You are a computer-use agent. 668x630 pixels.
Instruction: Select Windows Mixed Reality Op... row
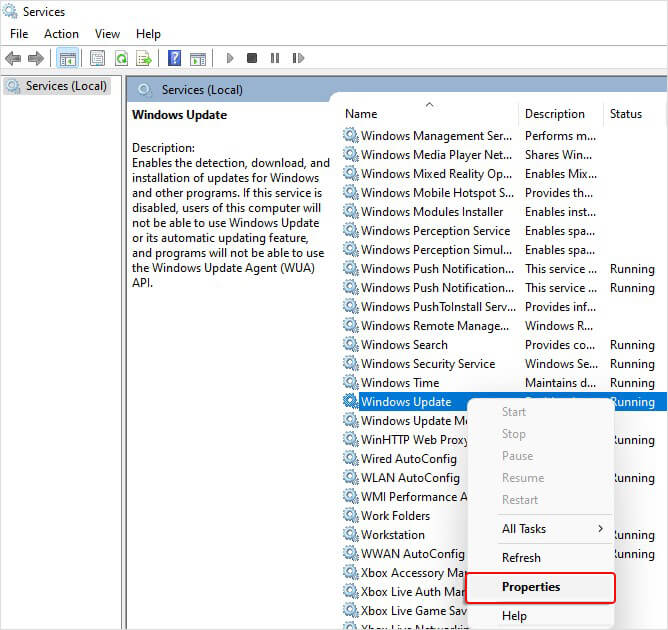tap(436, 174)
